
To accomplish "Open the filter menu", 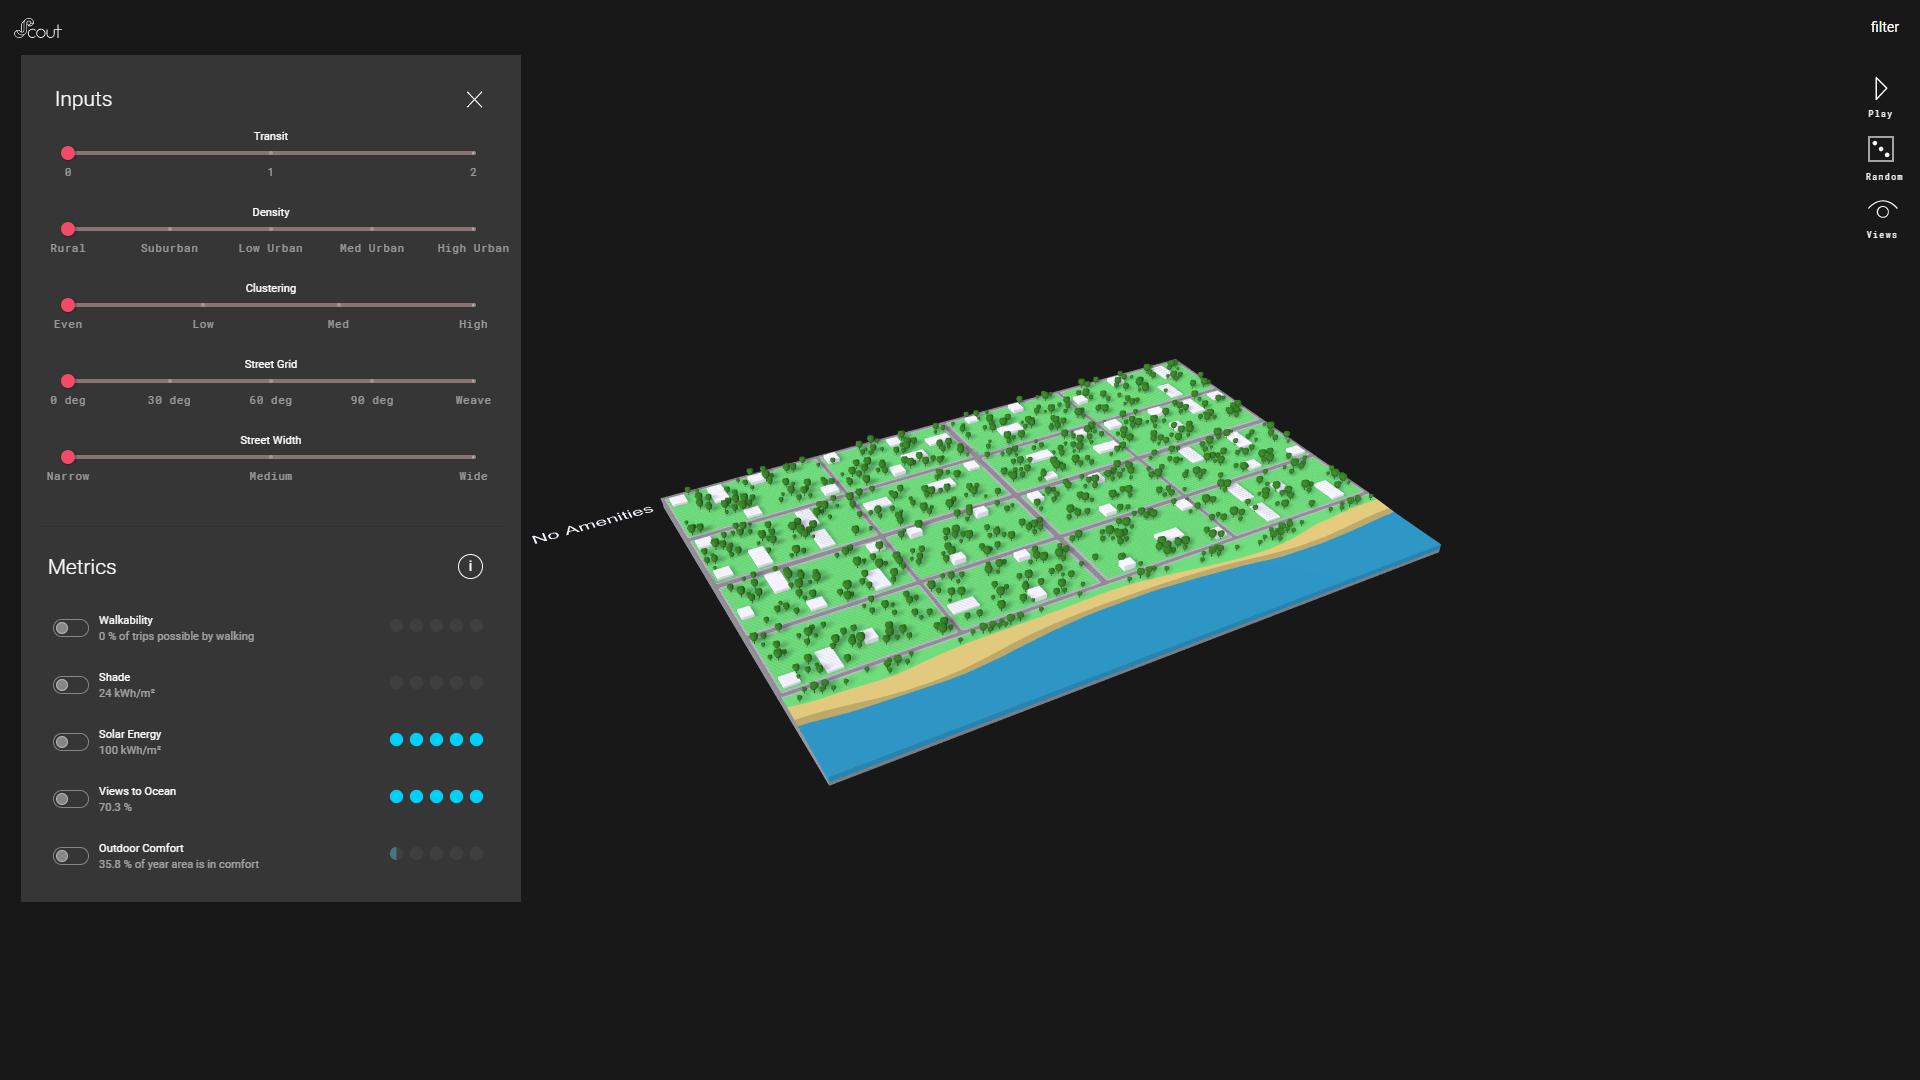I will (x=1884, y=27).
